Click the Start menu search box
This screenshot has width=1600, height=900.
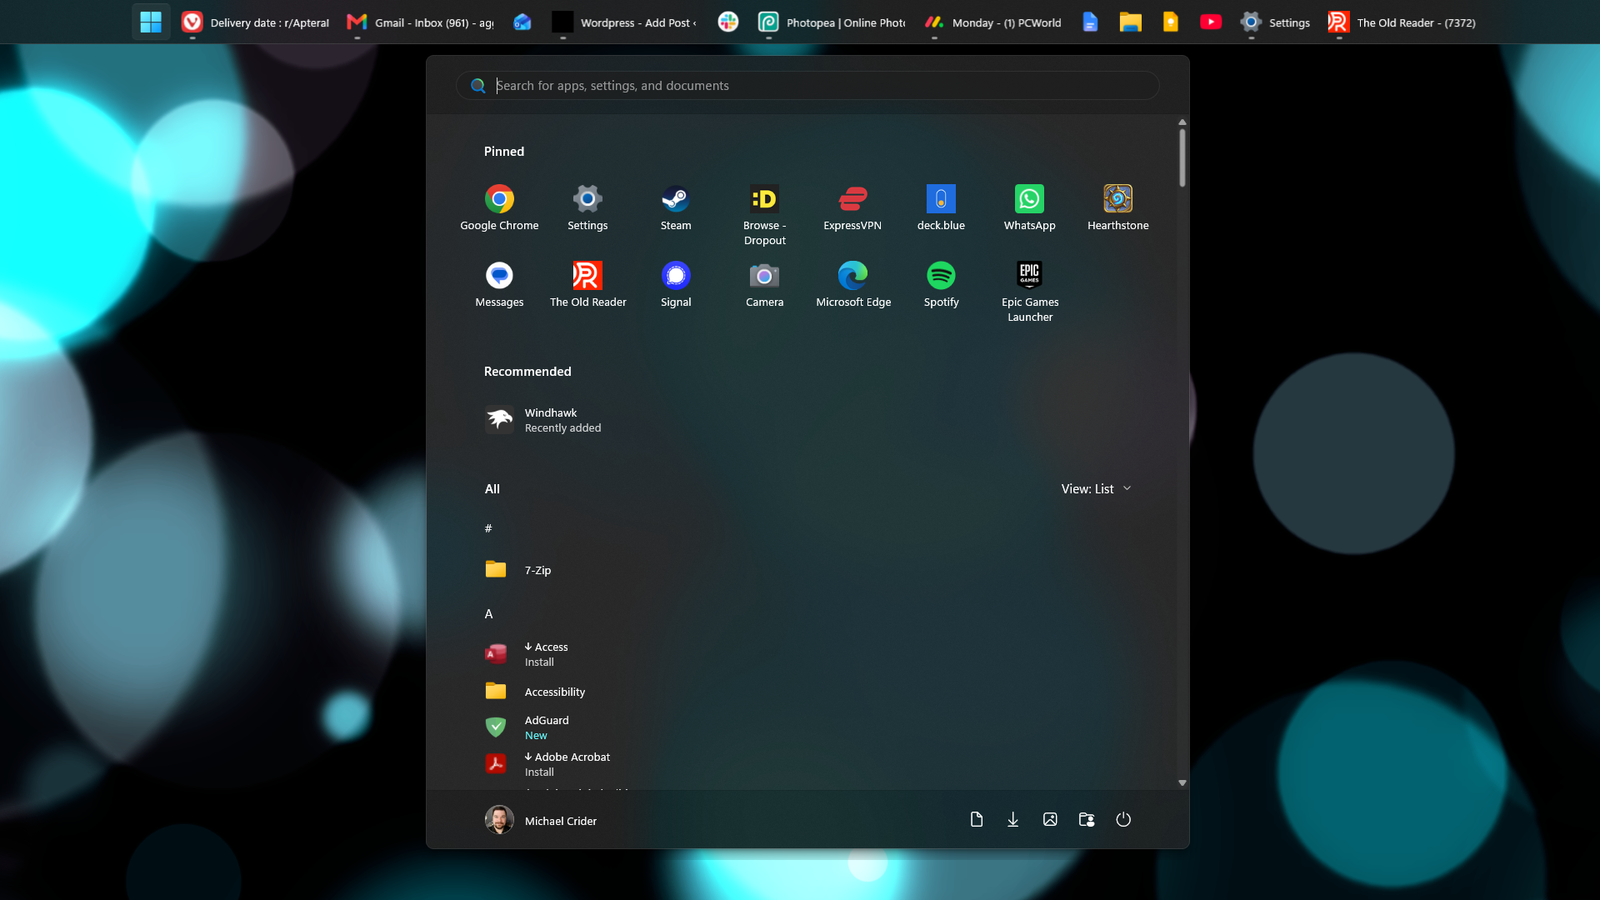[808, 86]
